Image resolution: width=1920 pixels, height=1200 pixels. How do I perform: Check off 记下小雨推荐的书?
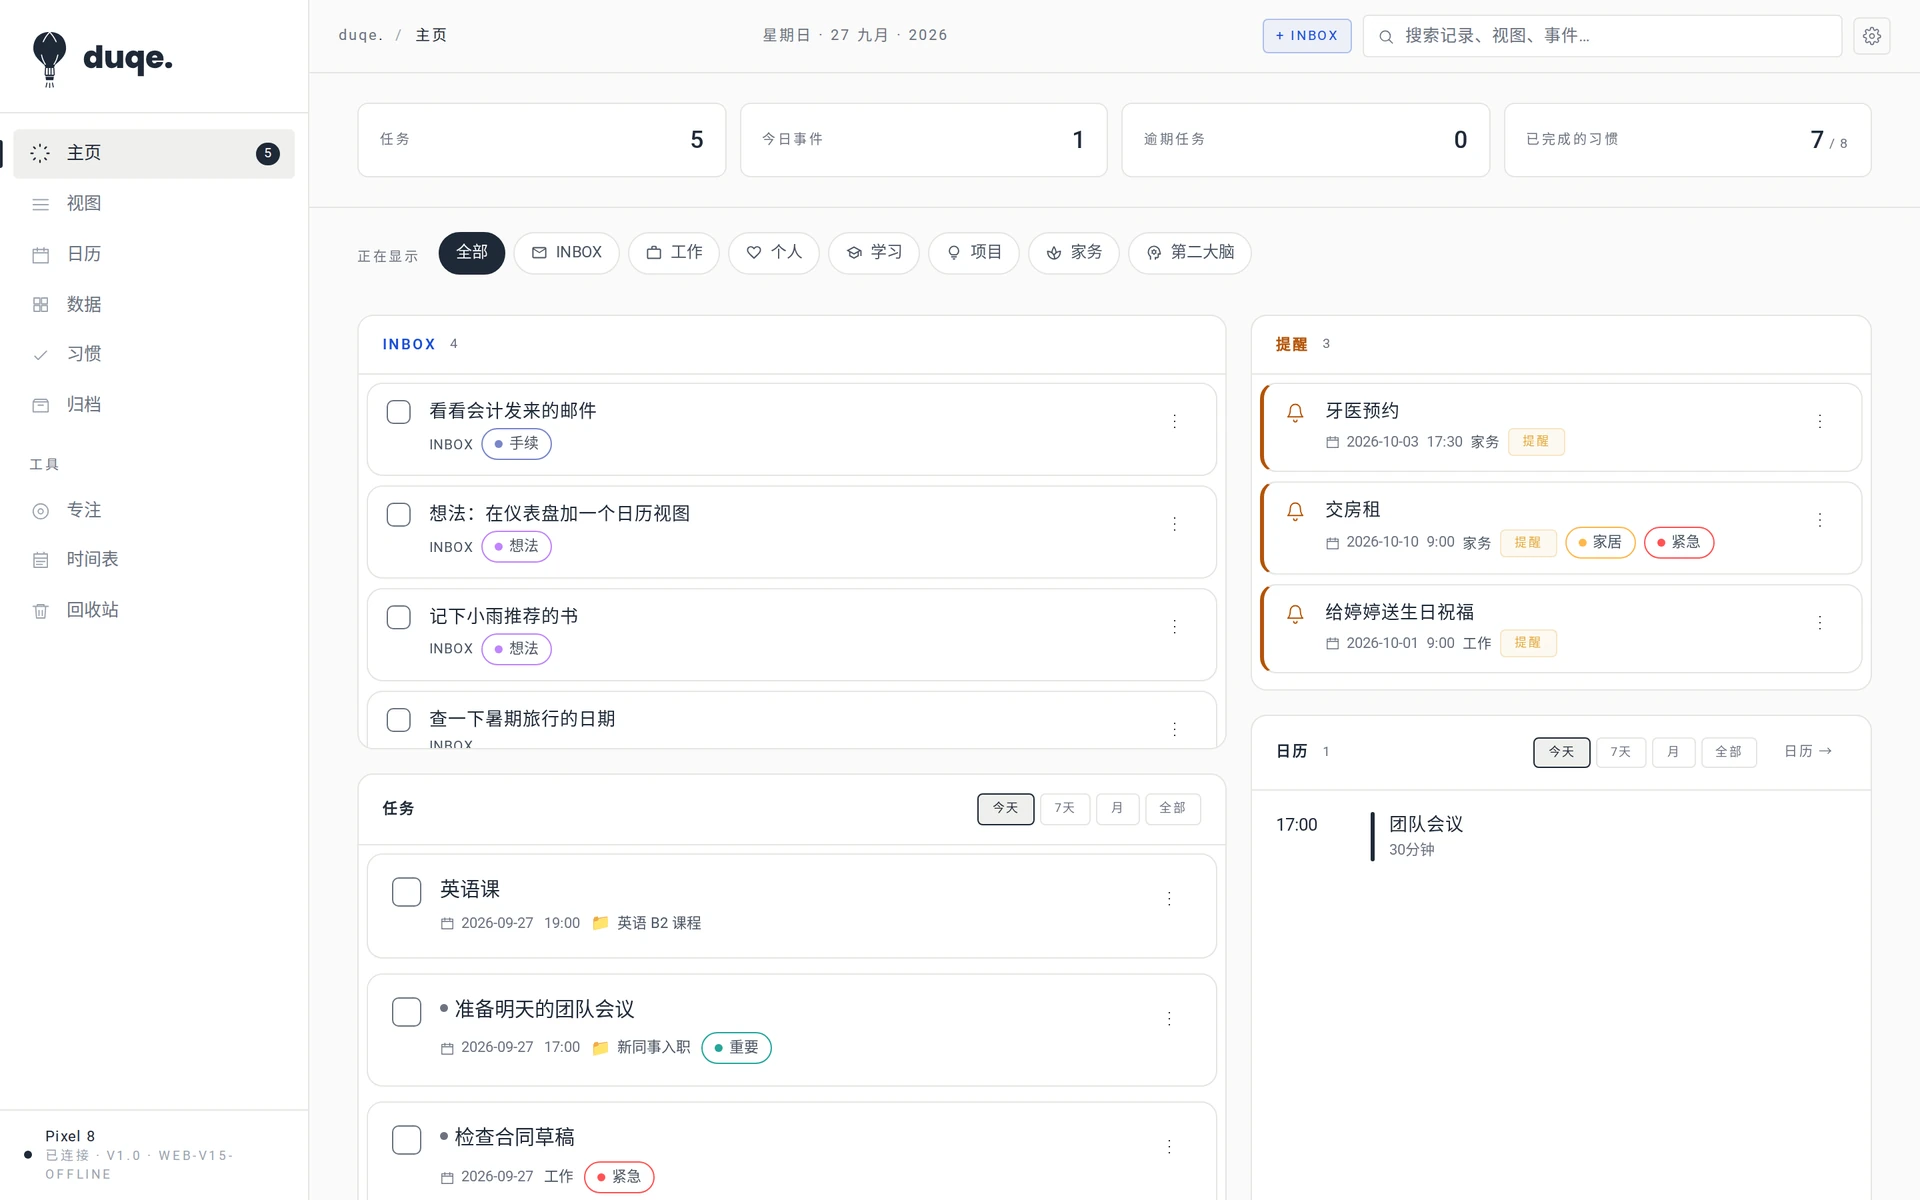[399, 618]
